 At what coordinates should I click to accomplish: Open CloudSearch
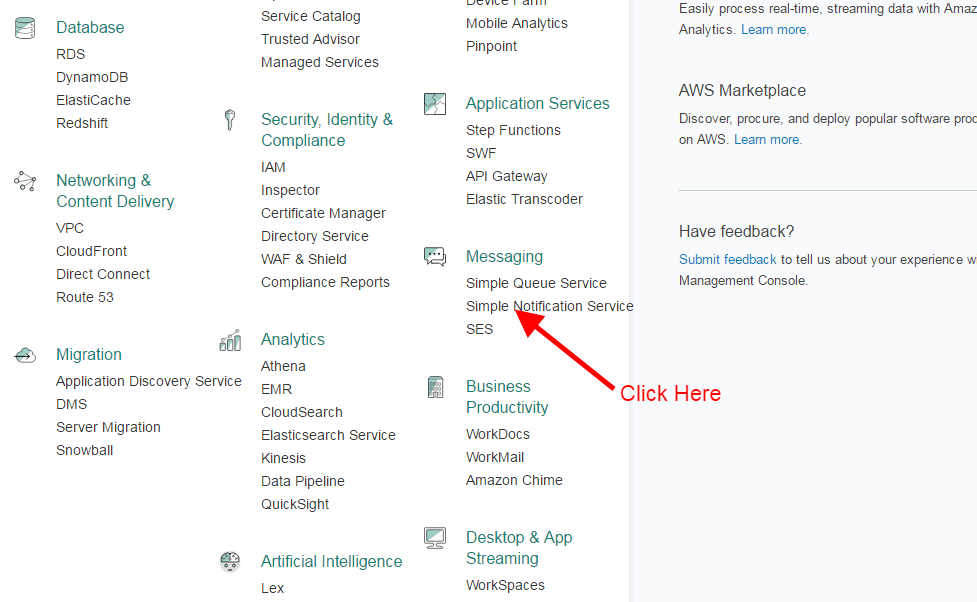[302, 413]
